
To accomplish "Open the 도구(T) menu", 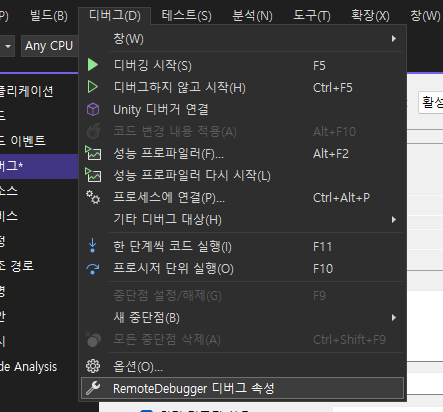I will [x=312, y=16].
